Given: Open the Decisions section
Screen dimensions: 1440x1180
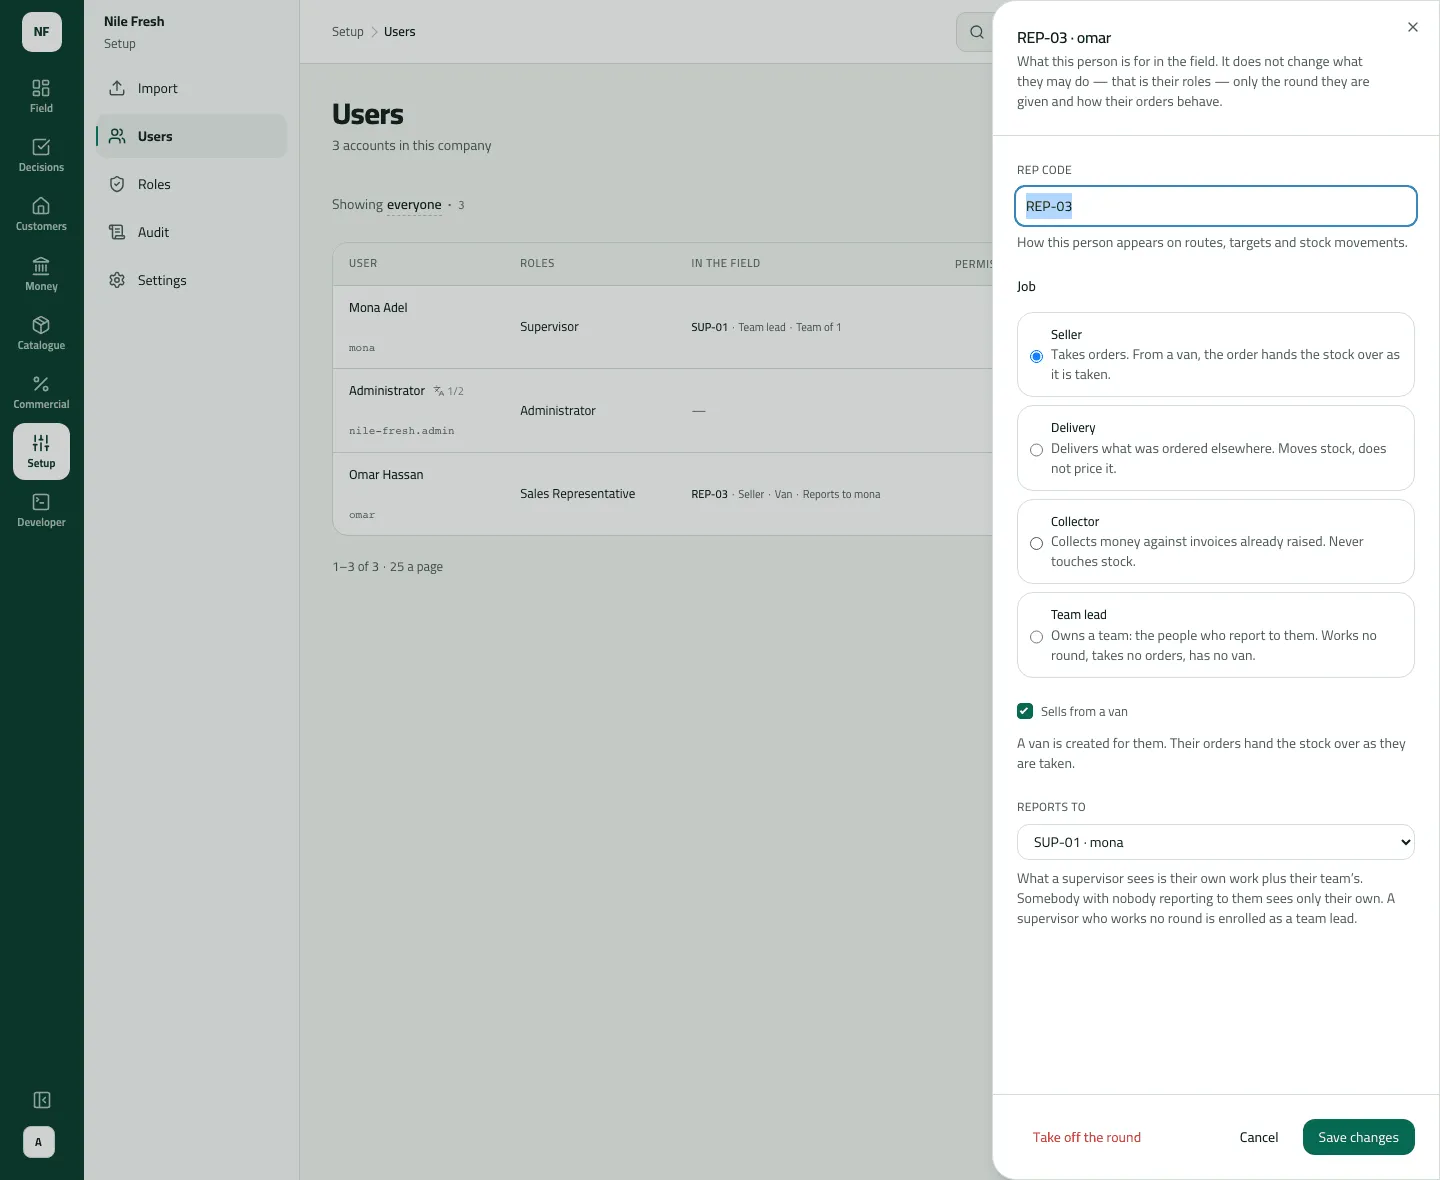Looking at the screenshot, I should (41, 155).
